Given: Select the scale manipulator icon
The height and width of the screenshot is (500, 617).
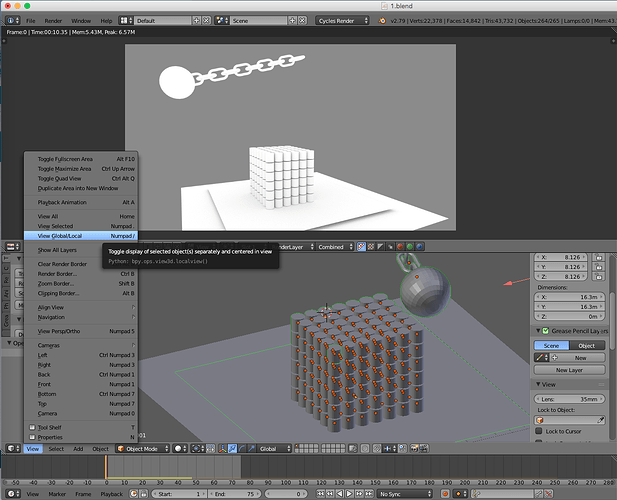Looking at the screenshot, I should coord(251,448).
